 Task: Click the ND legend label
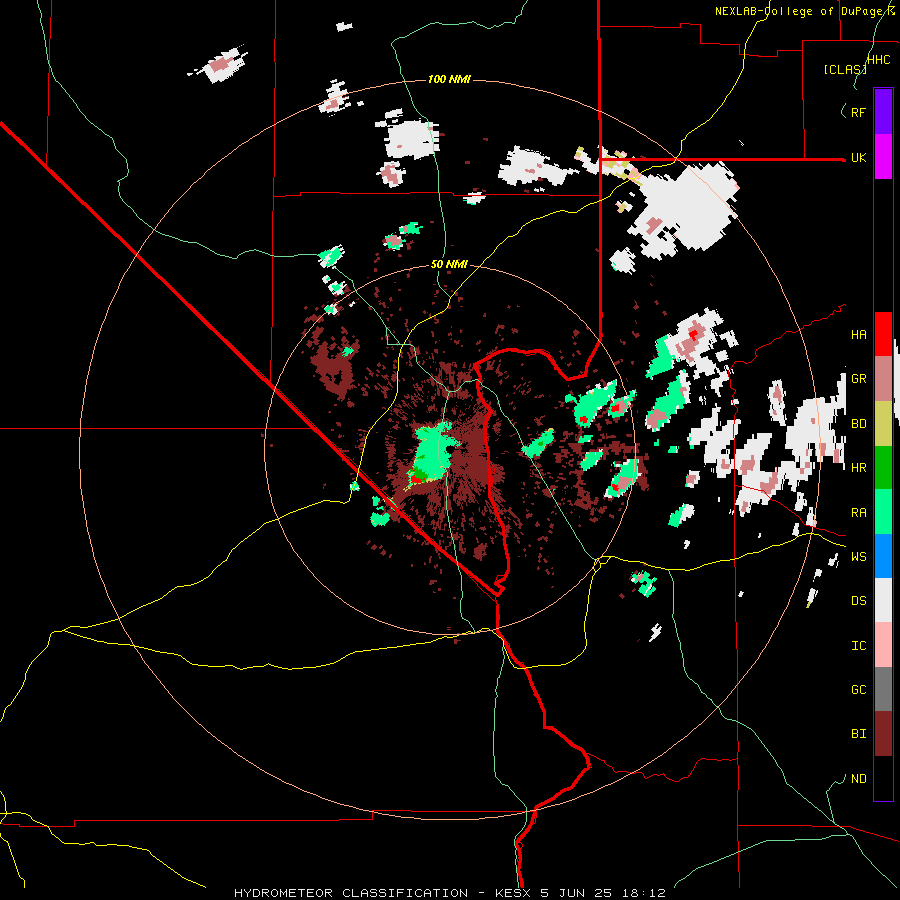(x=858, y=779)
